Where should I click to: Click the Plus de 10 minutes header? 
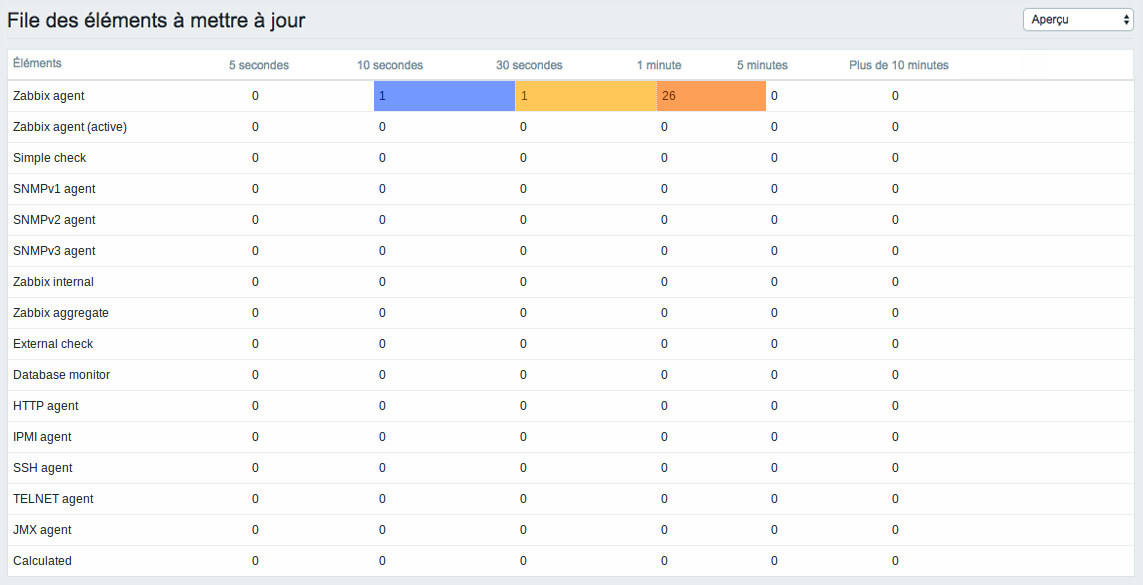899,65
